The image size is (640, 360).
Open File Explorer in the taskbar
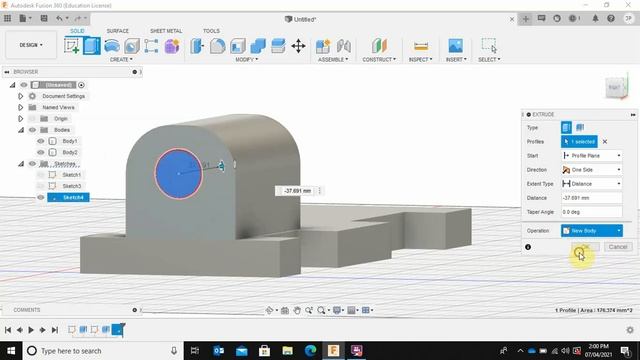point(287,351)
